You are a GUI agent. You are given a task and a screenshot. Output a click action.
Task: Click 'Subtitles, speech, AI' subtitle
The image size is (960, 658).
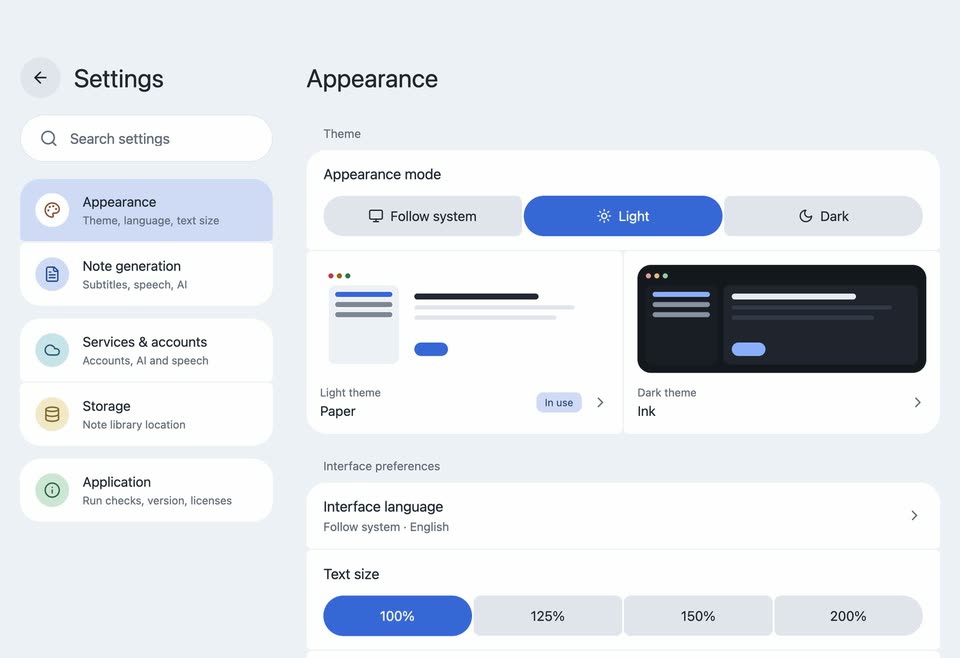click(135, 285)
